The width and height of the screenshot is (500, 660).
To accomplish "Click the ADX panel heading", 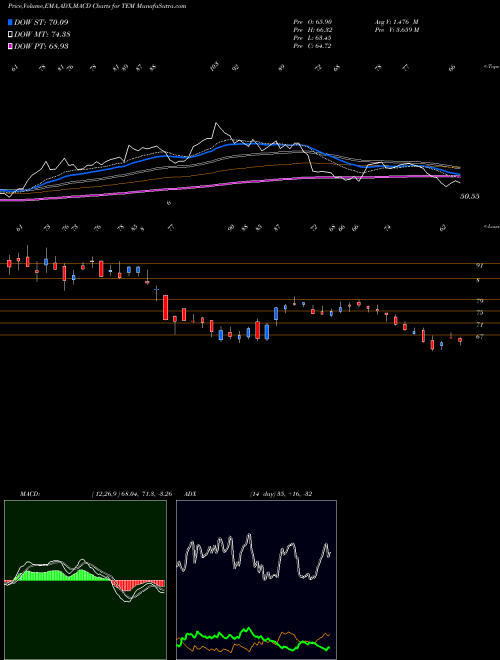I will pyautogui.click(x=190, y=494).
